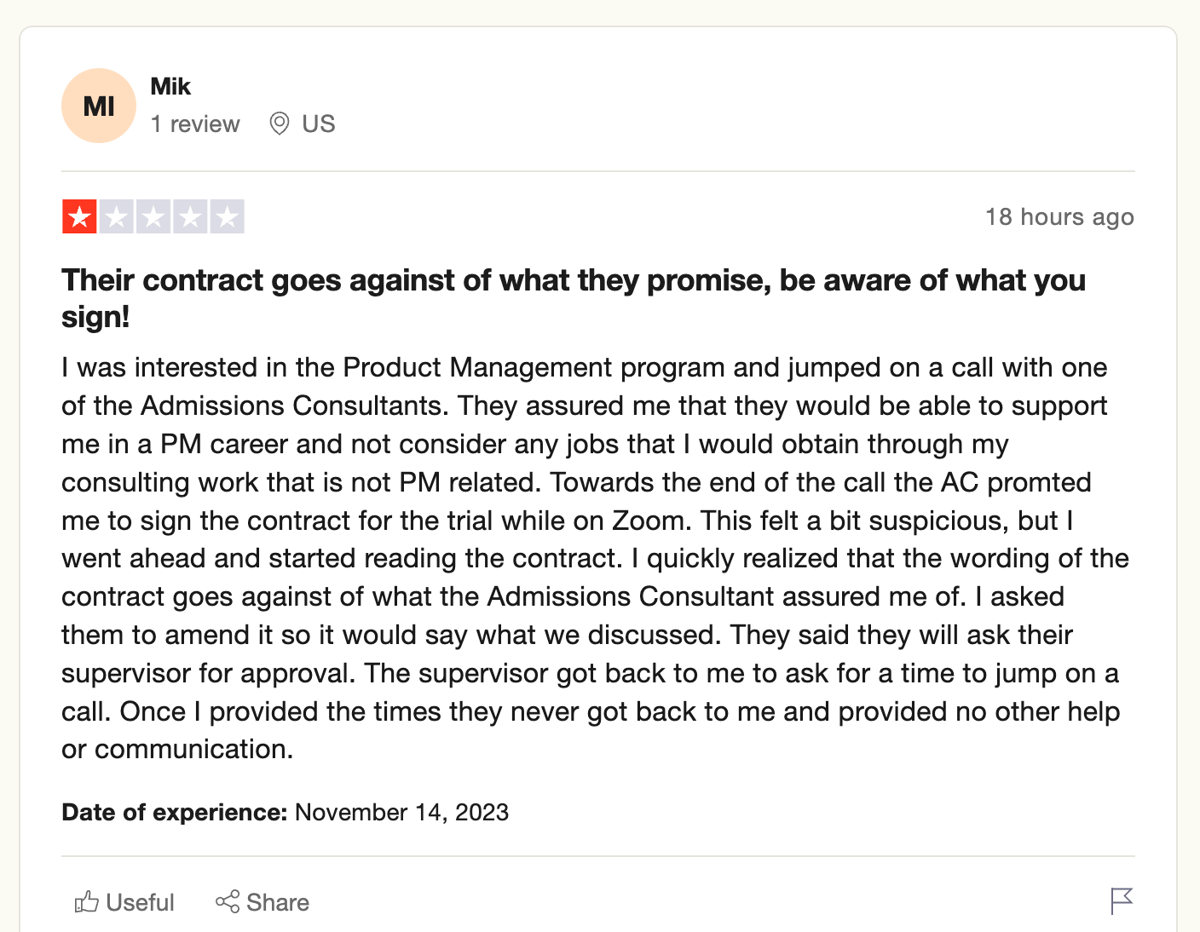1200x932 pixels.
Task: Click the location pin icon
Action: click(280, 124)
